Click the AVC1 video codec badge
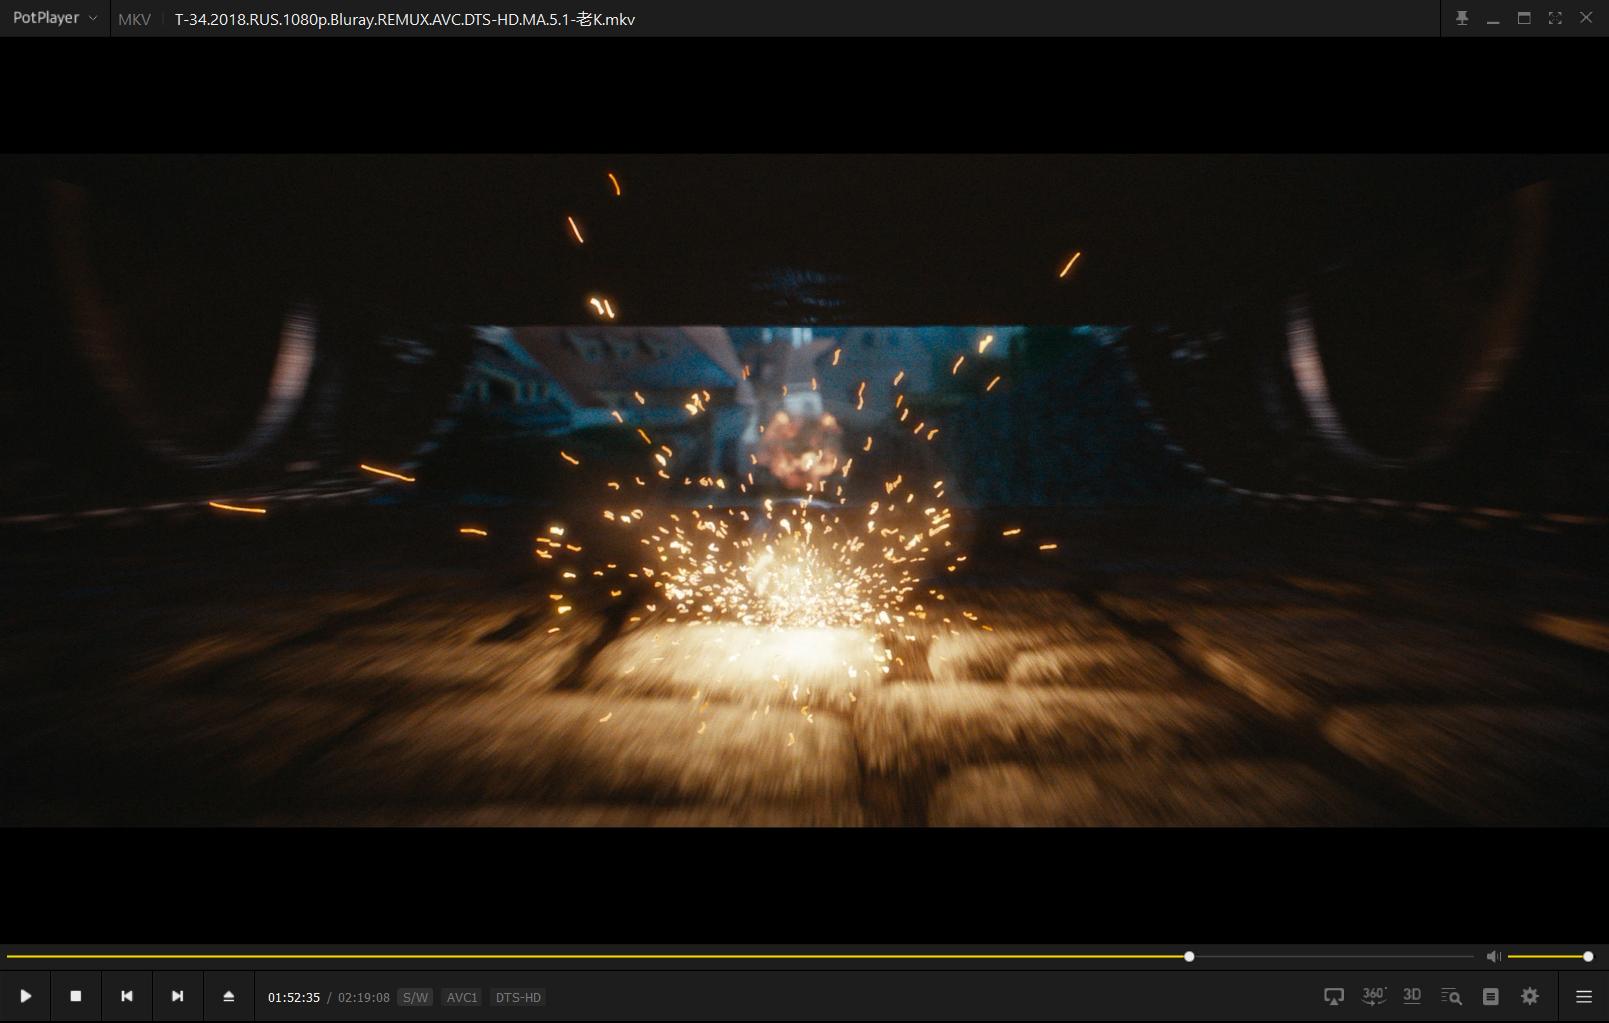 [462, 998]
